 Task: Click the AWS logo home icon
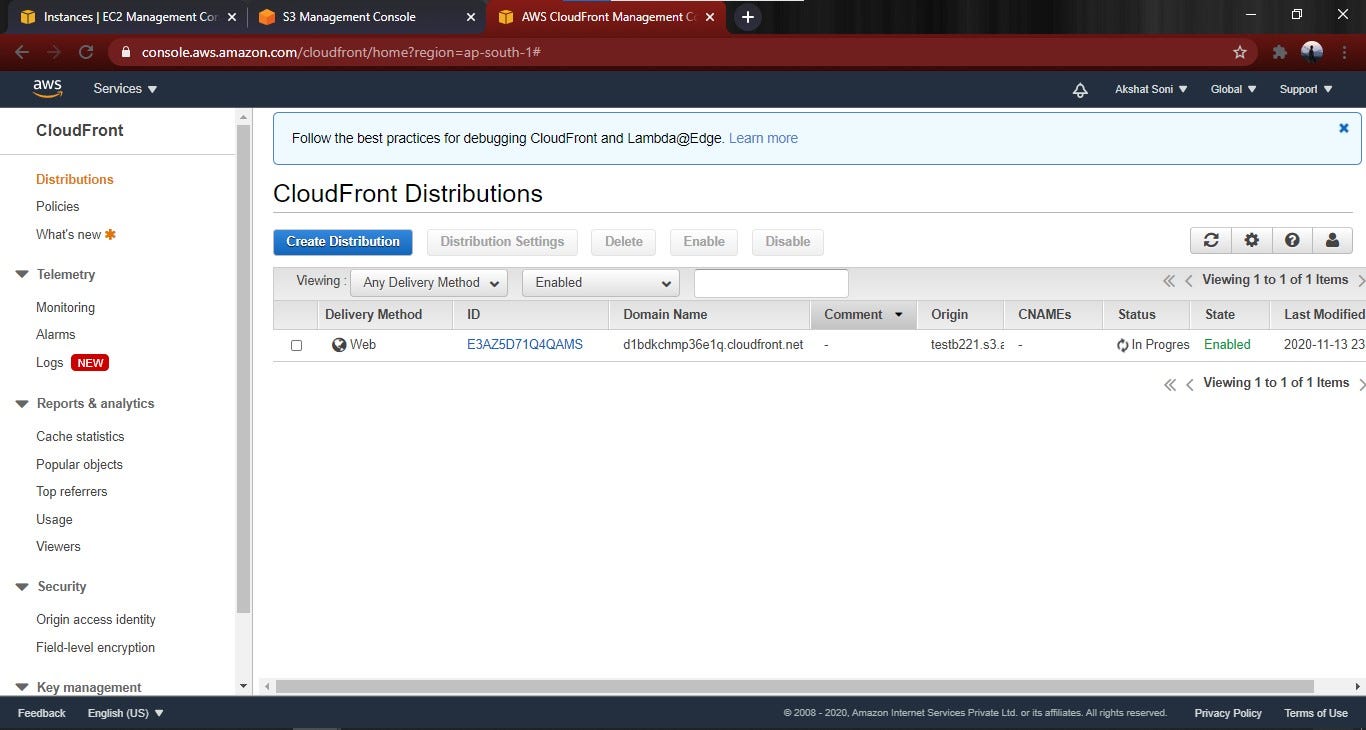(x=47, y=89)
